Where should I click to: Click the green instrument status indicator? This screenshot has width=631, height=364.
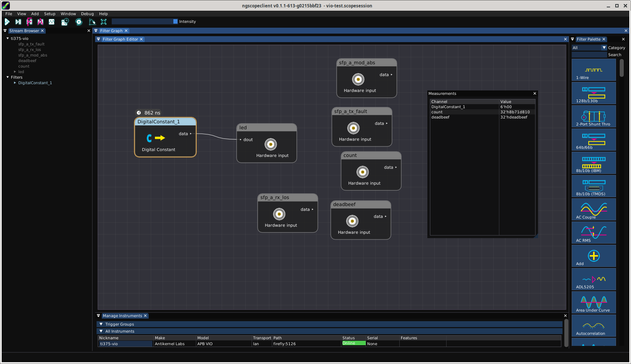[x=354, y=343]
